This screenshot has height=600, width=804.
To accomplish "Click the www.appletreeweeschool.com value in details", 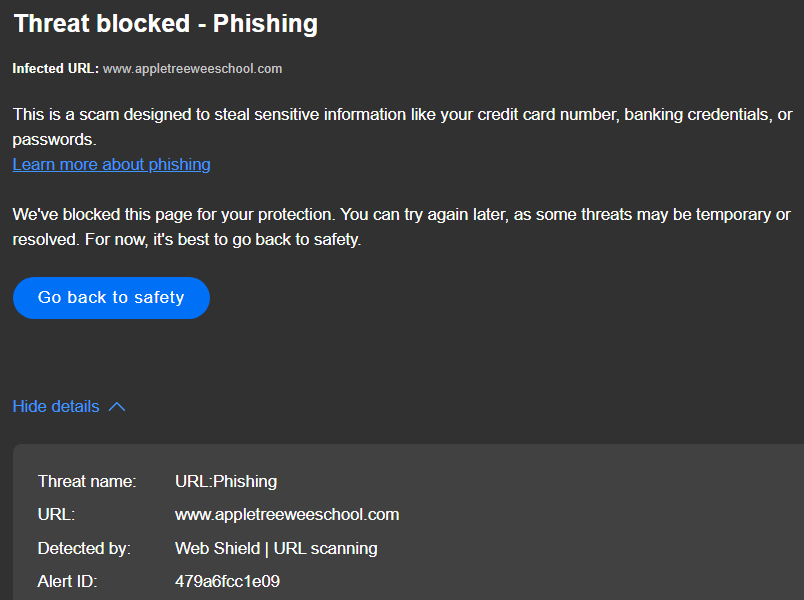I will pyautogui.click(x=287, y=515).
